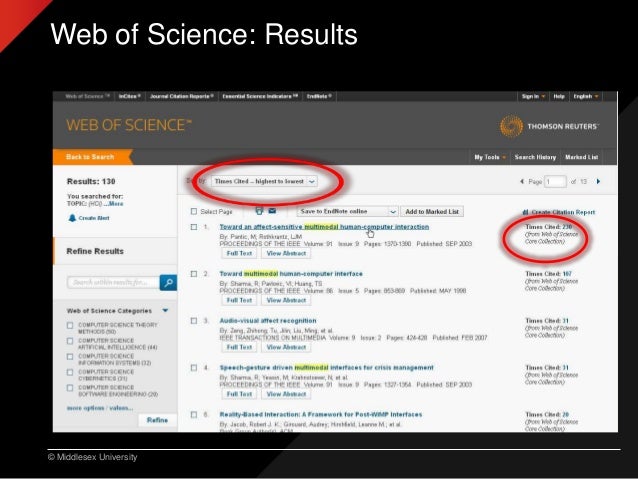This screenshot has width=638, height=479.
Task: Open the EndNote top tab
Action: 319,96
